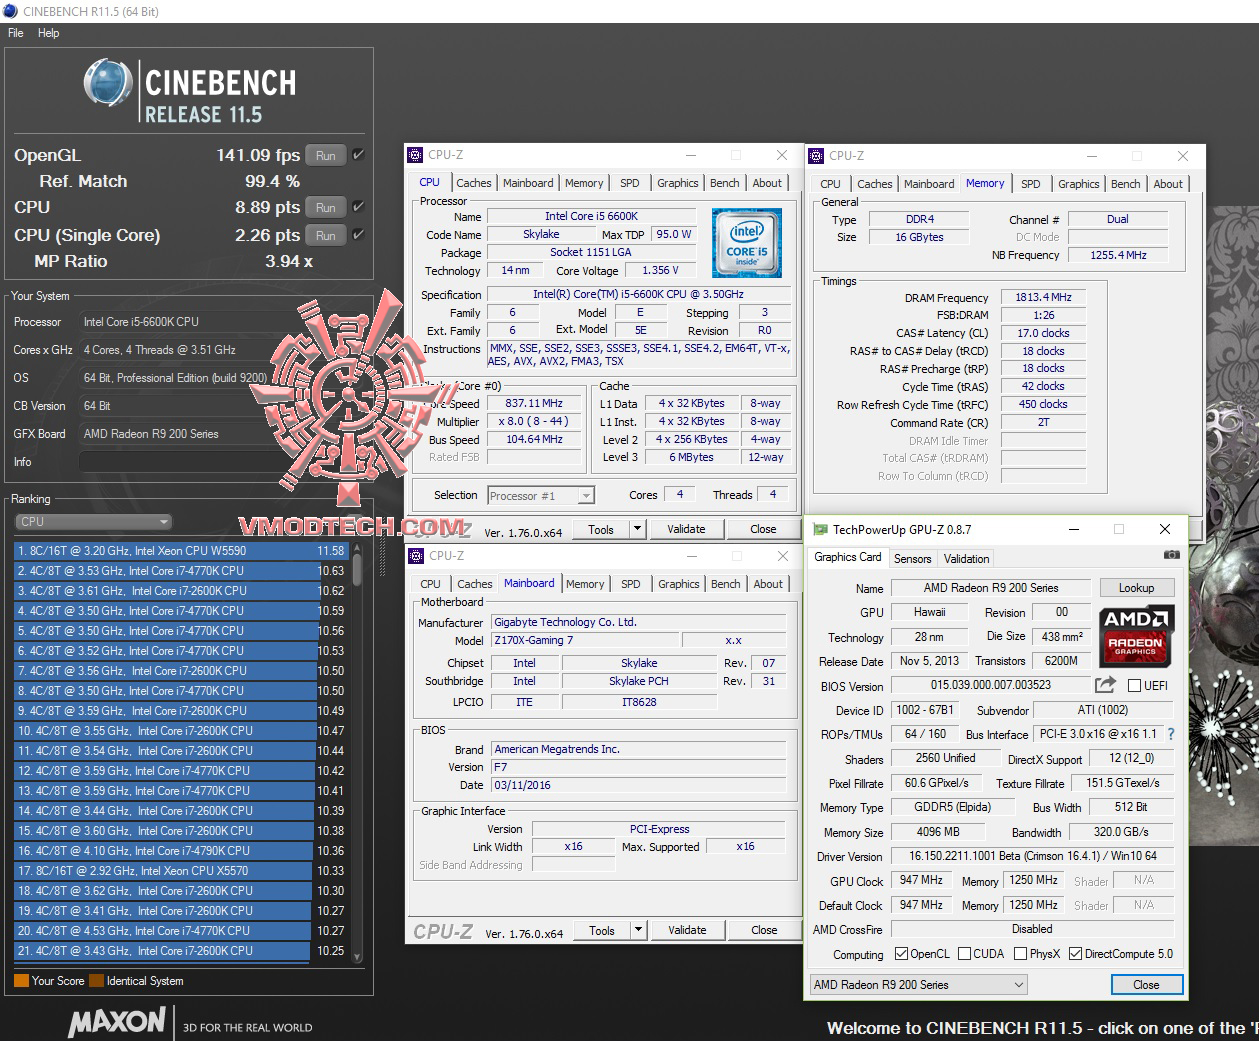Click the Bus Interface question mark icon
The width and height of the screenshot is (1259, 1041).
[x=1171, y=734]
